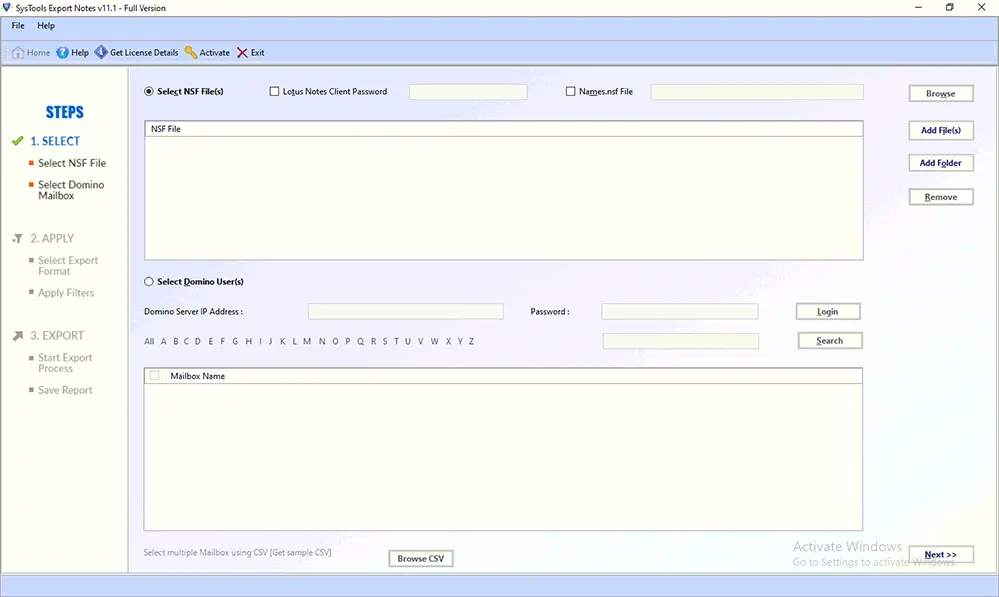Click the Browse CSV button

[420, 559]
